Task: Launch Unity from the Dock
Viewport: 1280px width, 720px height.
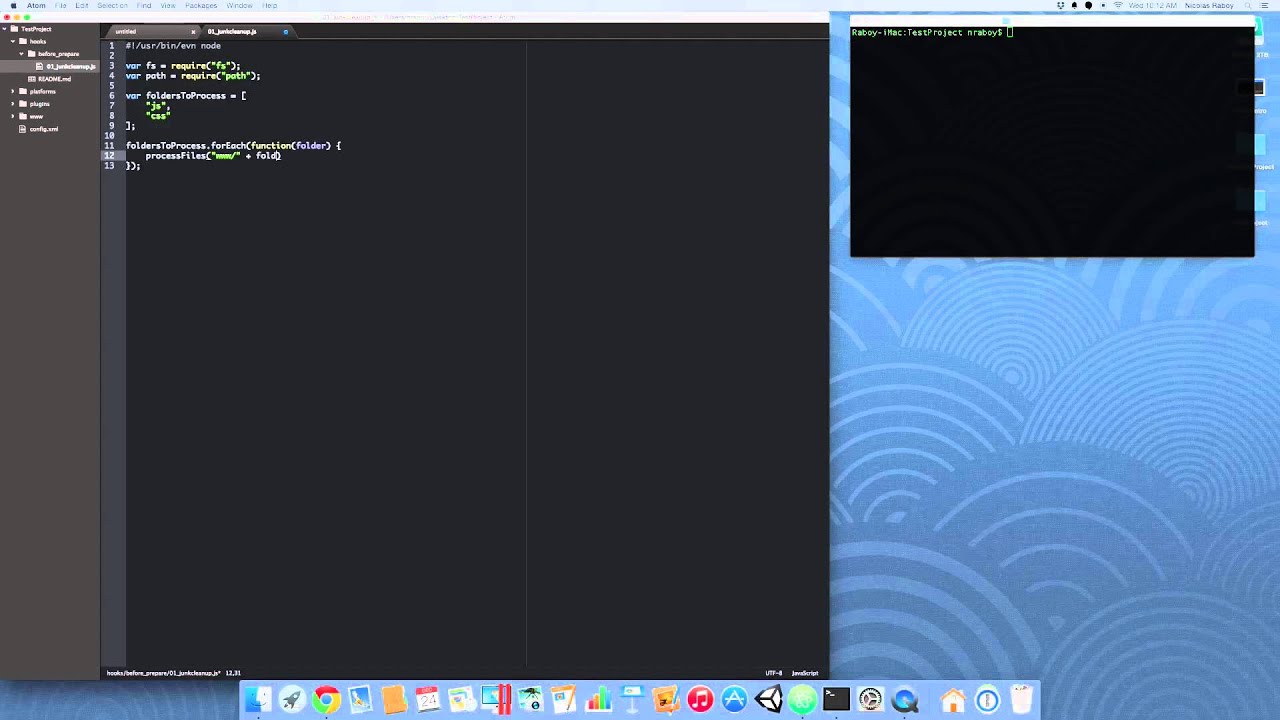Action: pos(768,700)
